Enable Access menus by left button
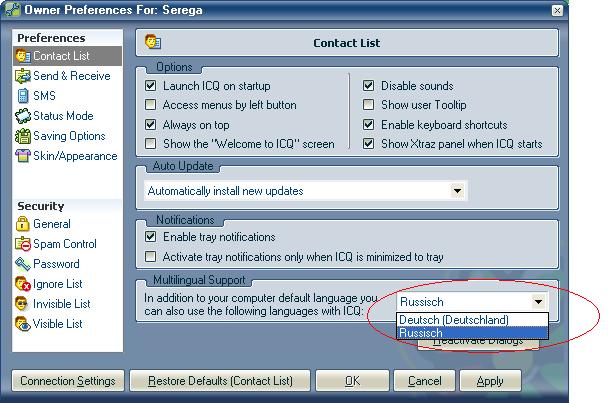612x403 pixels. coord(150,105)
